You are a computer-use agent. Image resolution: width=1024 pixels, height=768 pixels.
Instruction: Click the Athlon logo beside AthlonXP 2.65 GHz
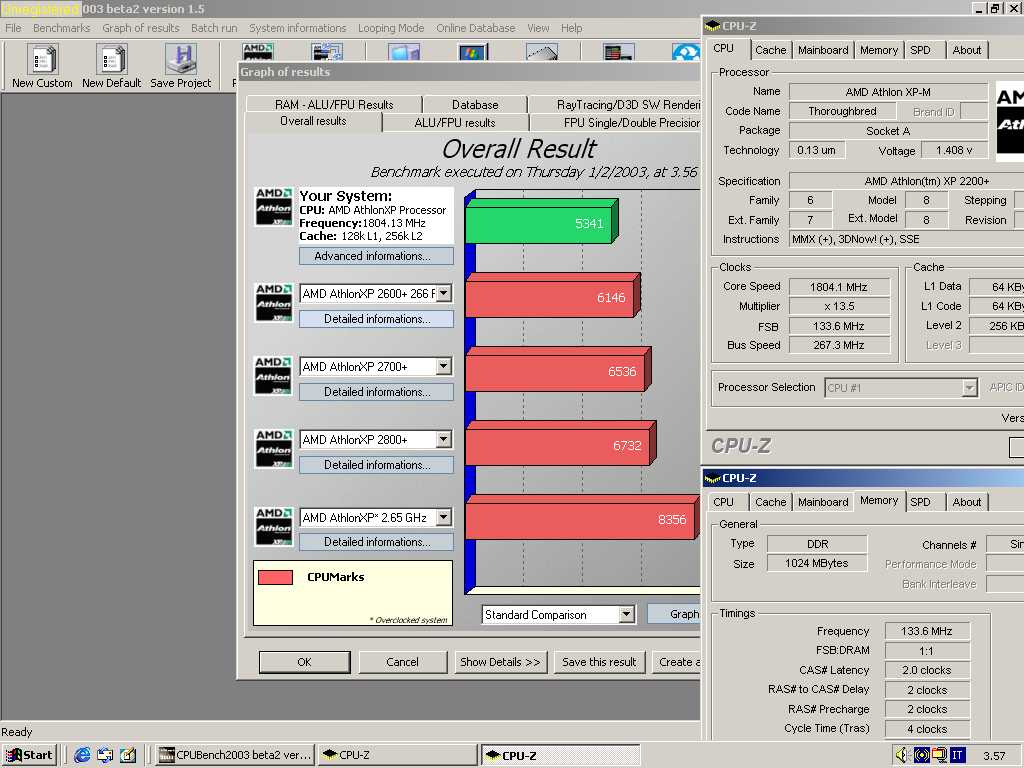274,526
